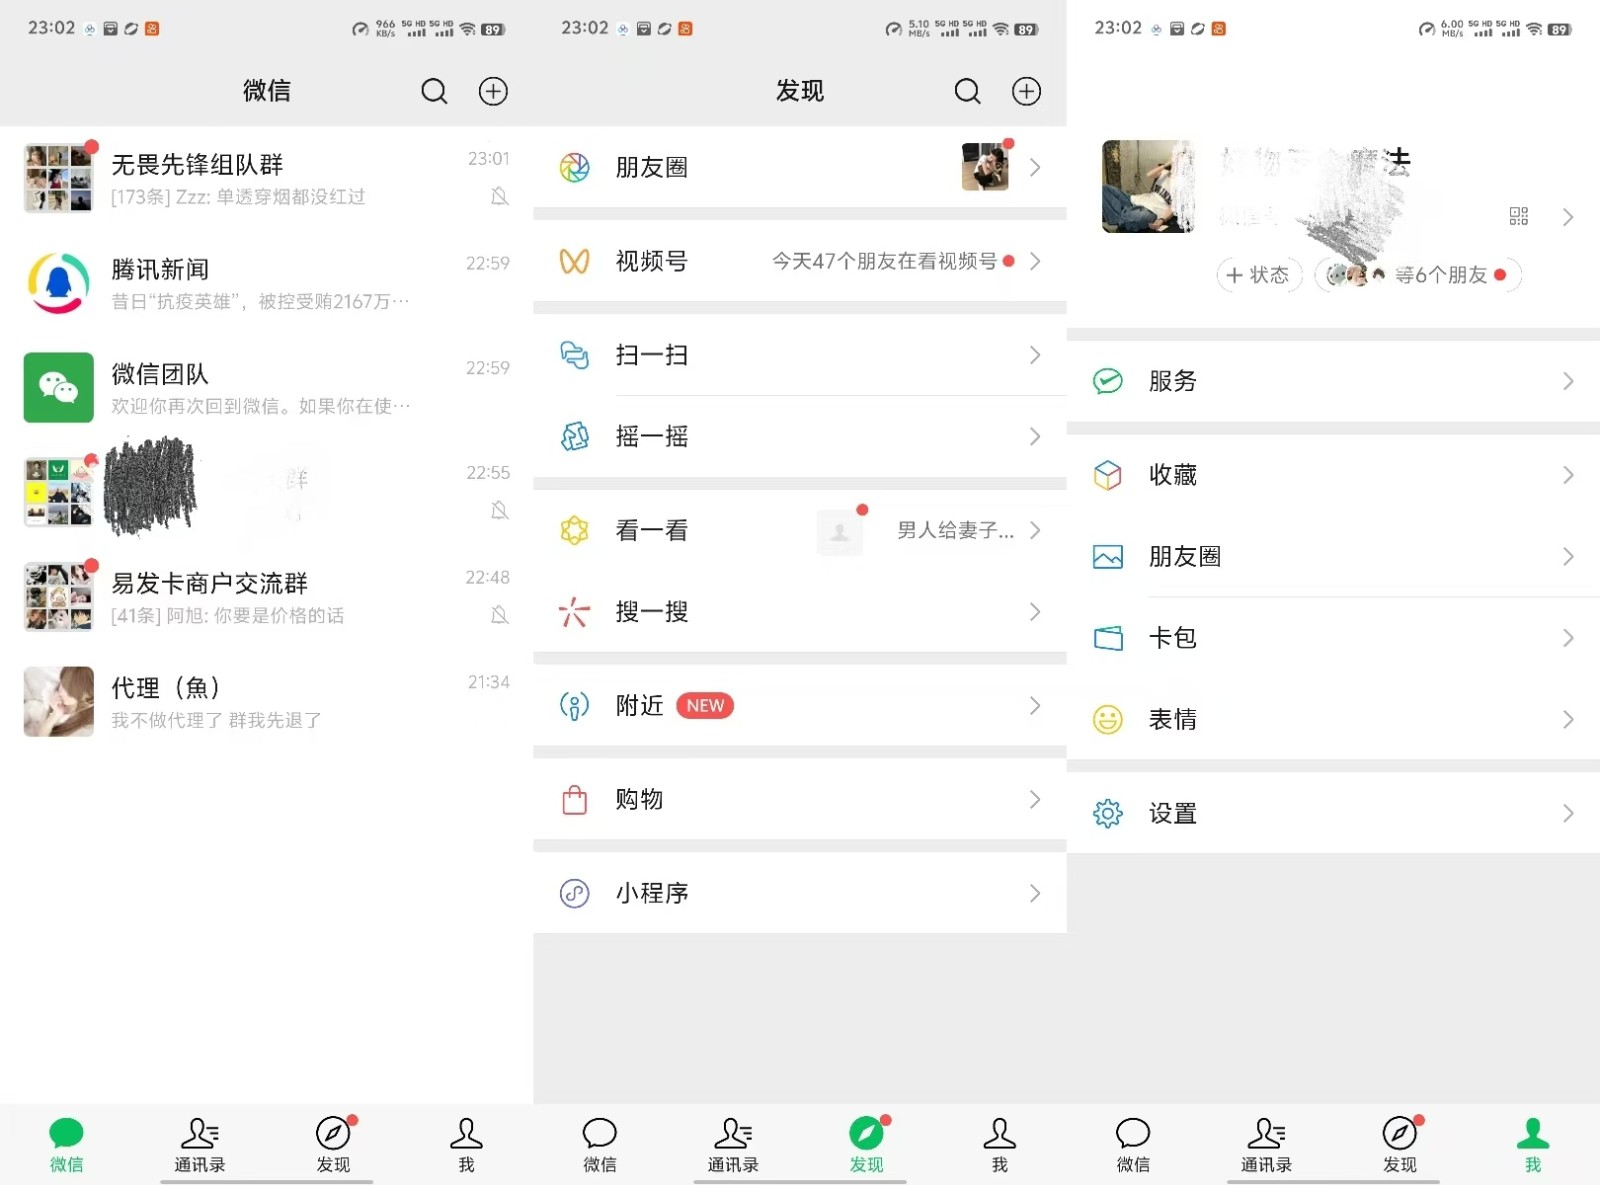Open the 男人给妻子... story preview
Image resolution: width=1600 pixels, height=1185 pixels.
[955, 530]
